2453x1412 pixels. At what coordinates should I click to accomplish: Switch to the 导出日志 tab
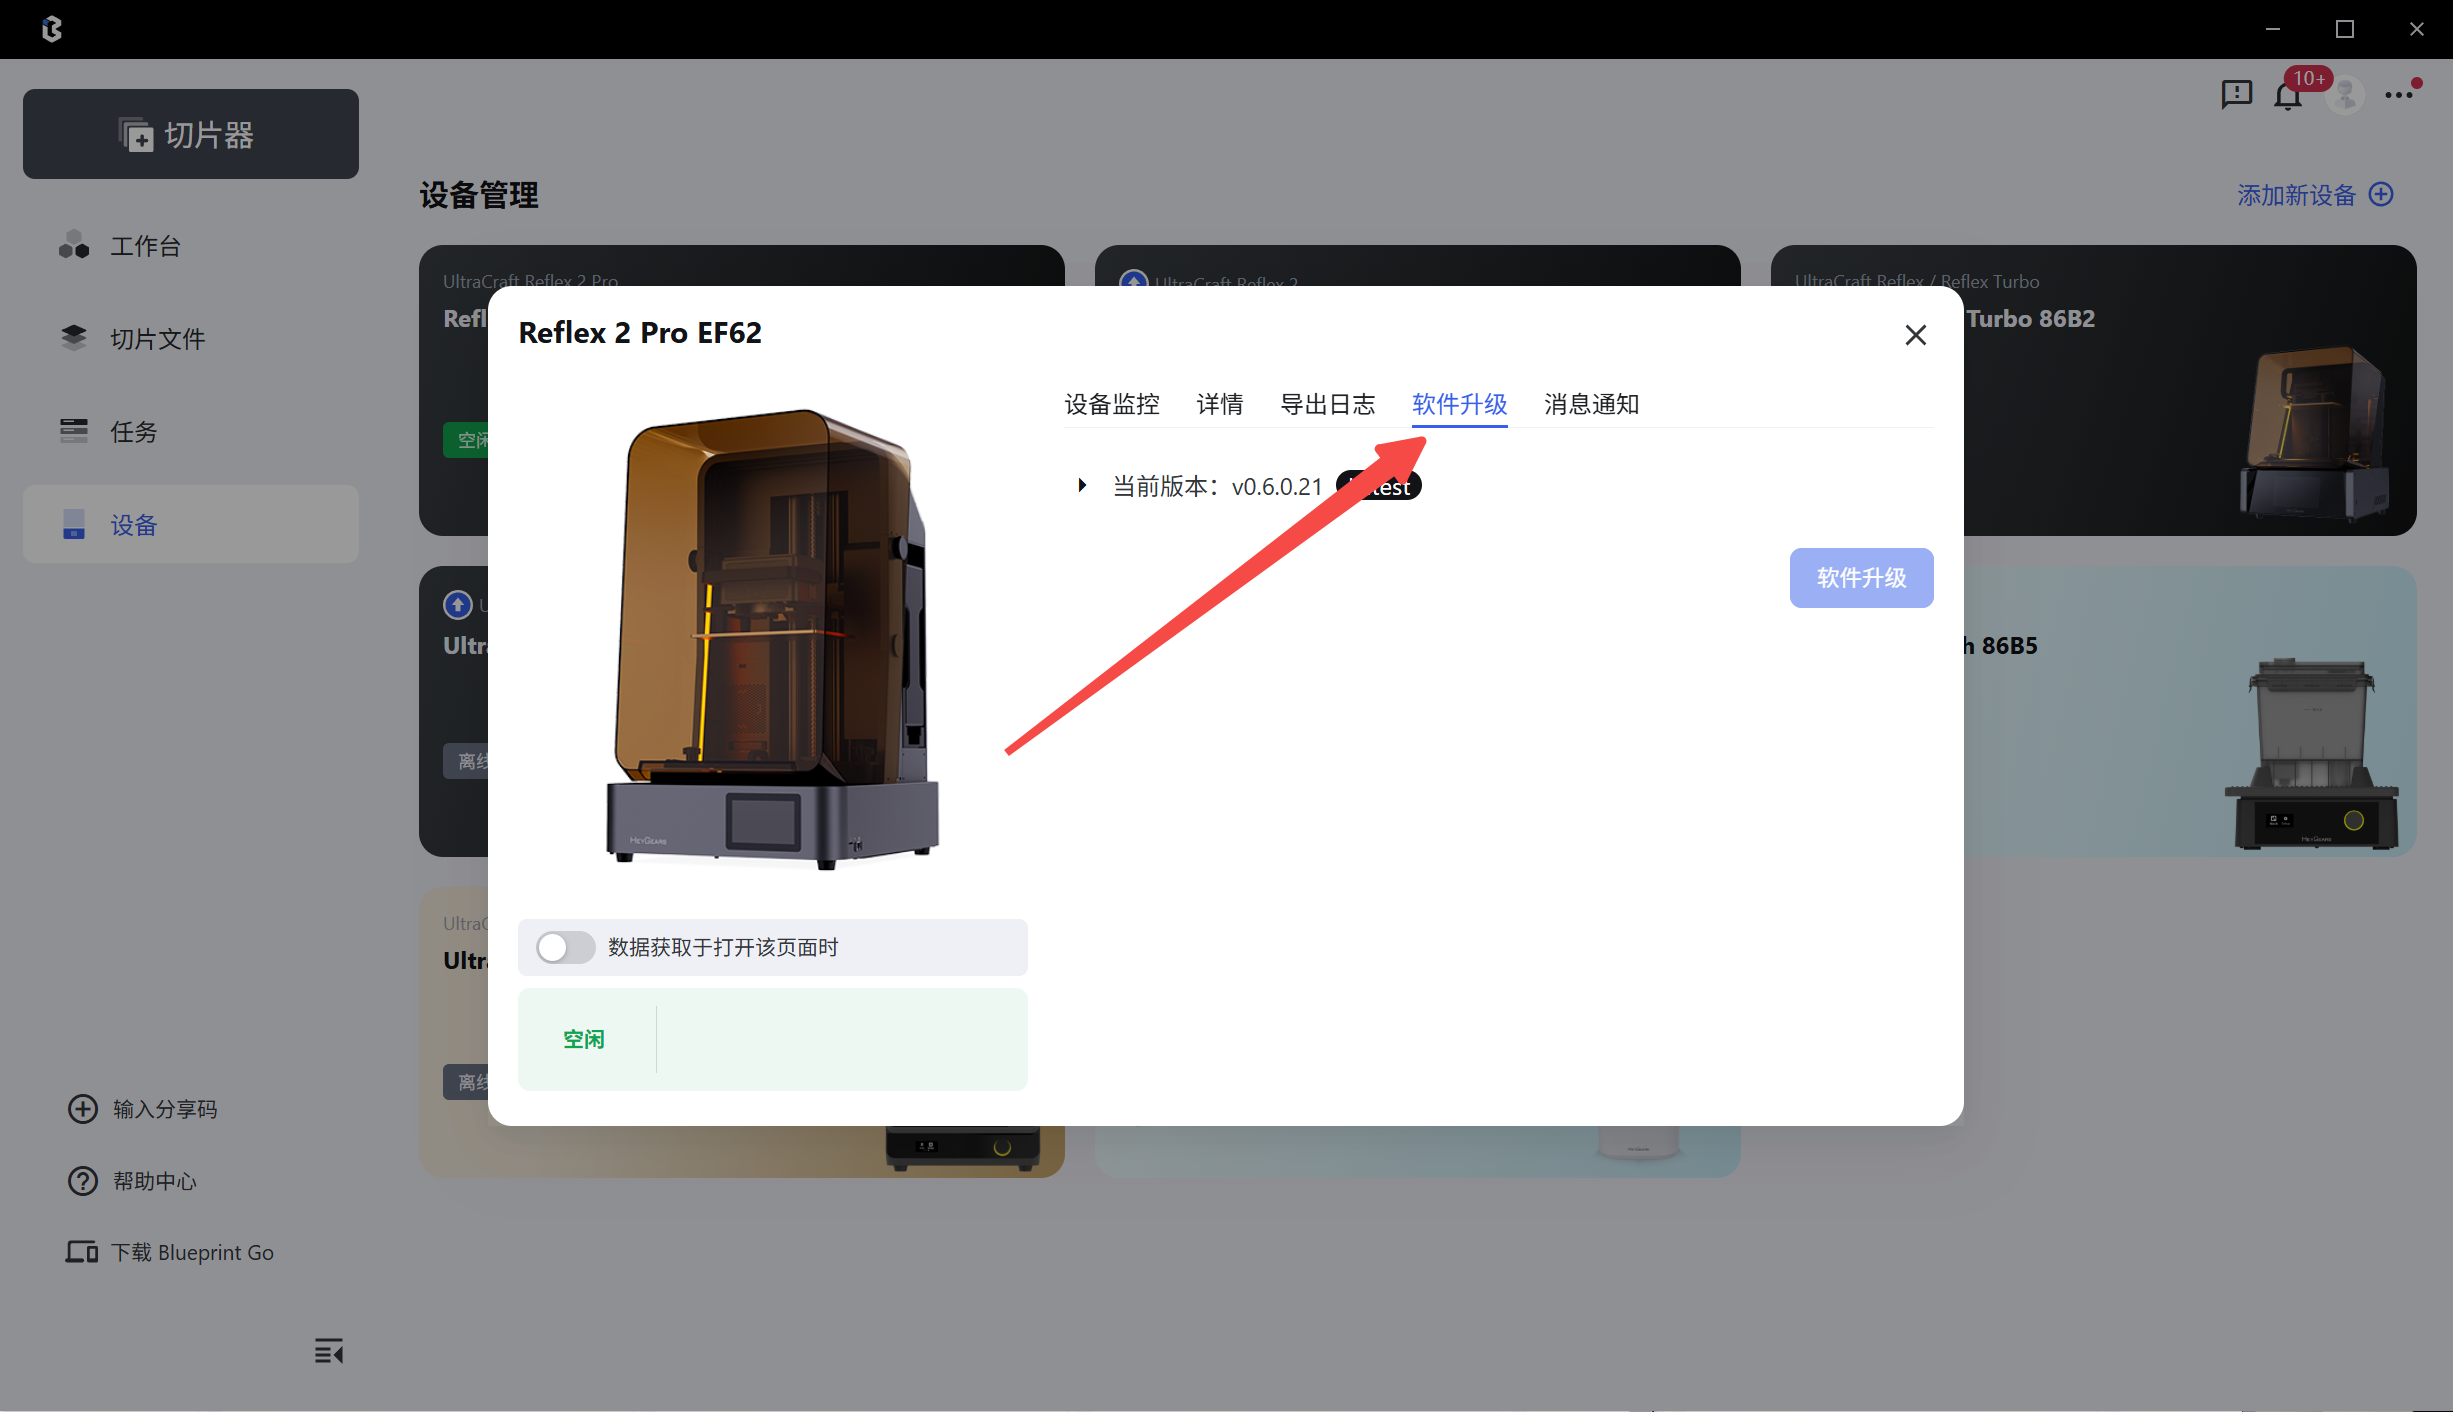(x=1327, y=404)
